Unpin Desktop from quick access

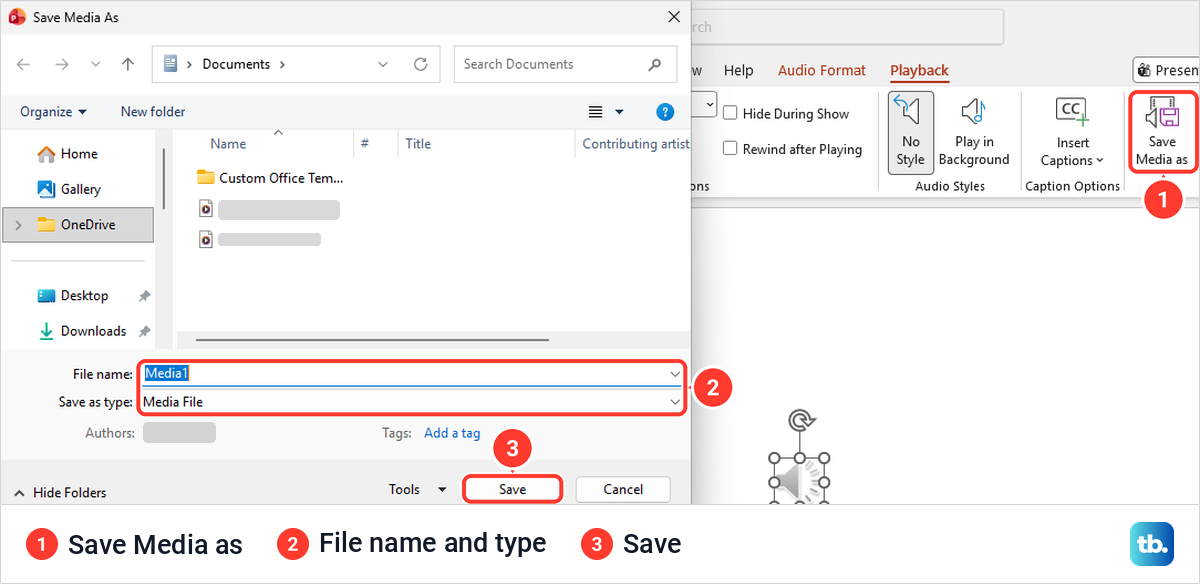144,296
